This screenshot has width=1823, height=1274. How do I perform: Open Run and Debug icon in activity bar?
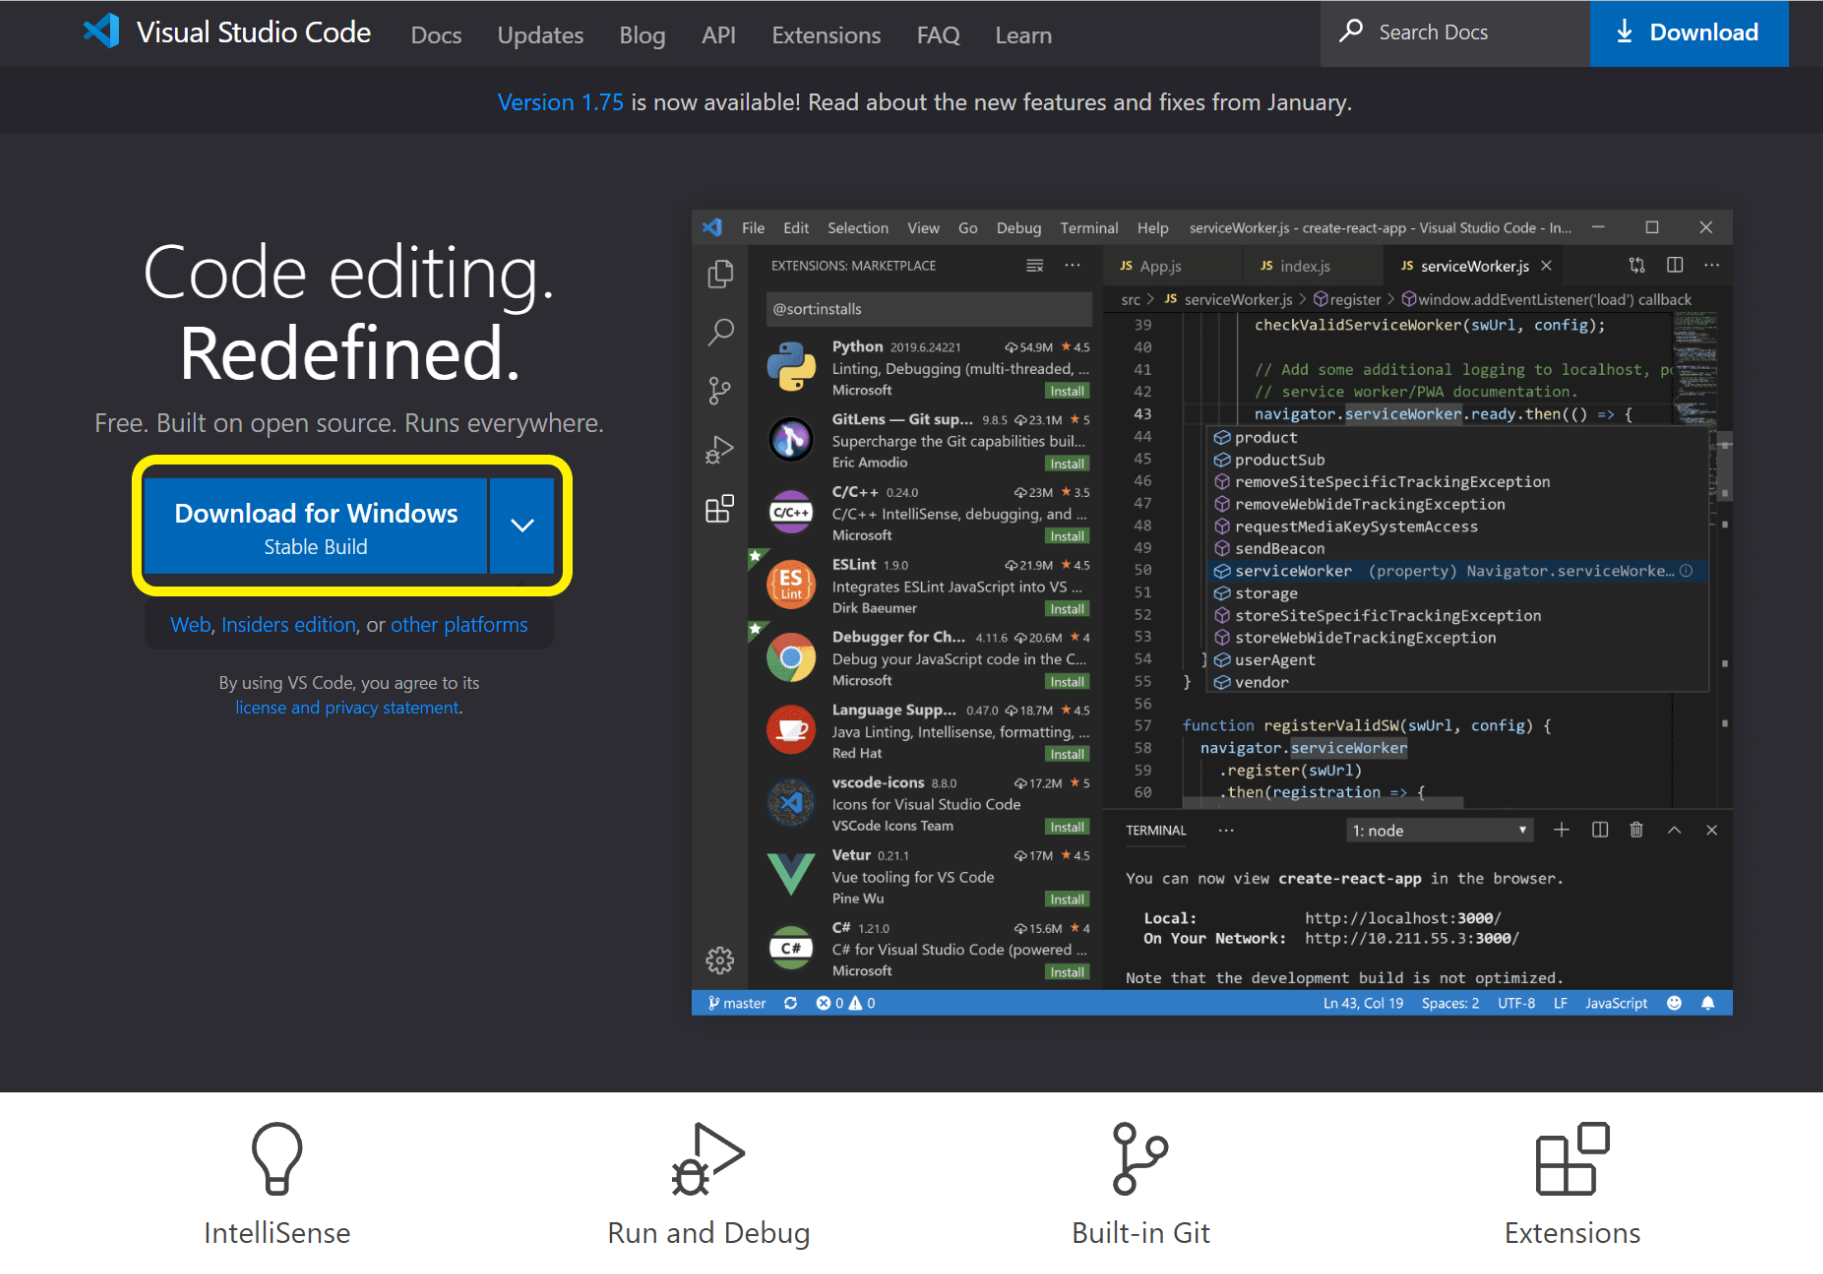pyautogui.click(x=720, y=450)
